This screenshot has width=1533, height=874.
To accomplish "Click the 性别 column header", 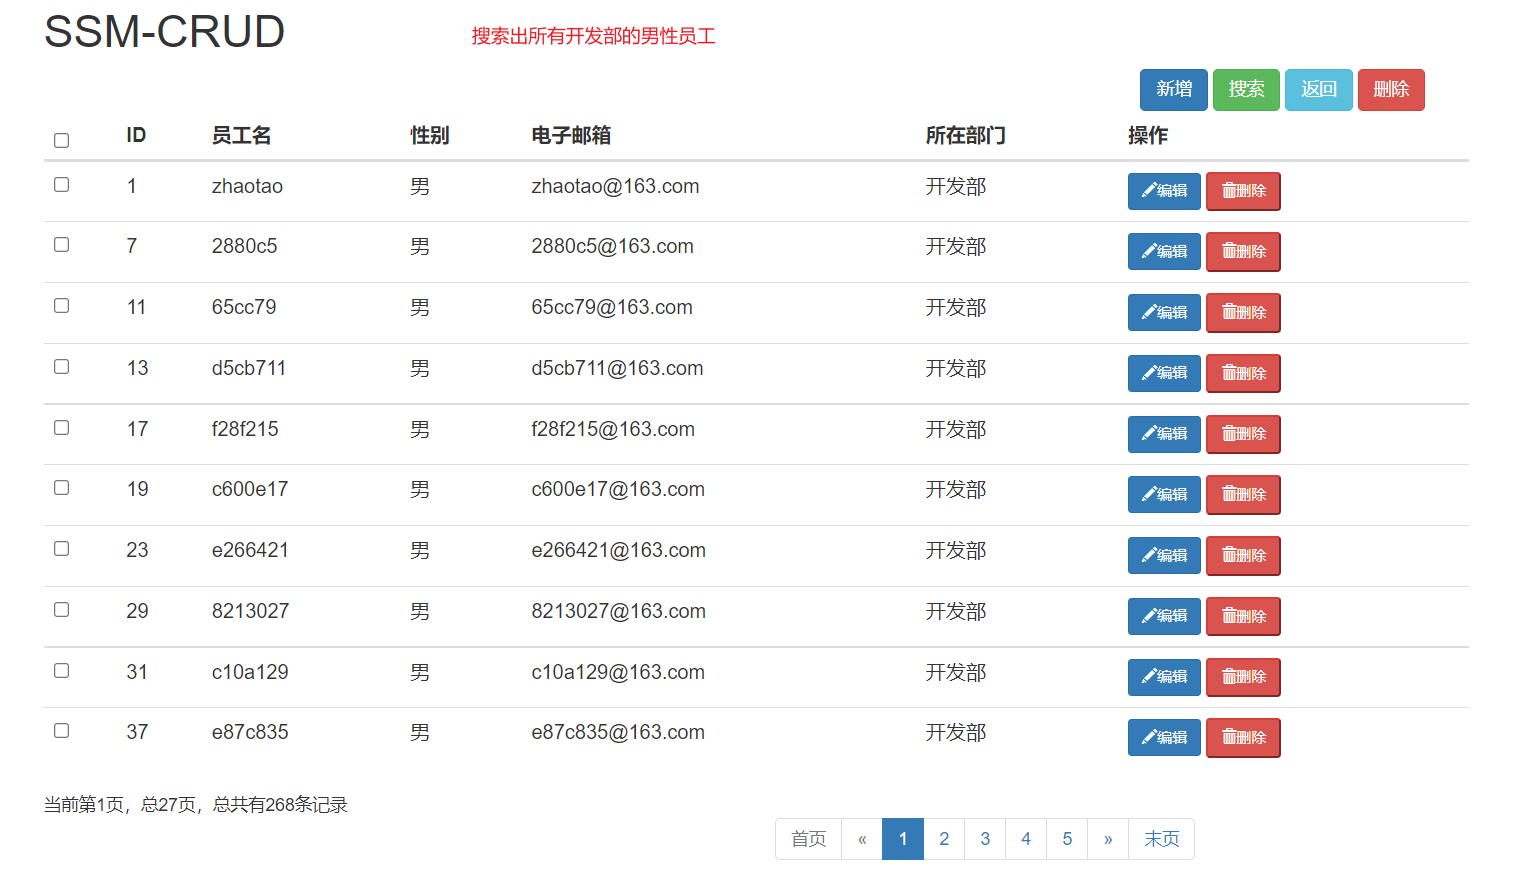I will 430,135.
